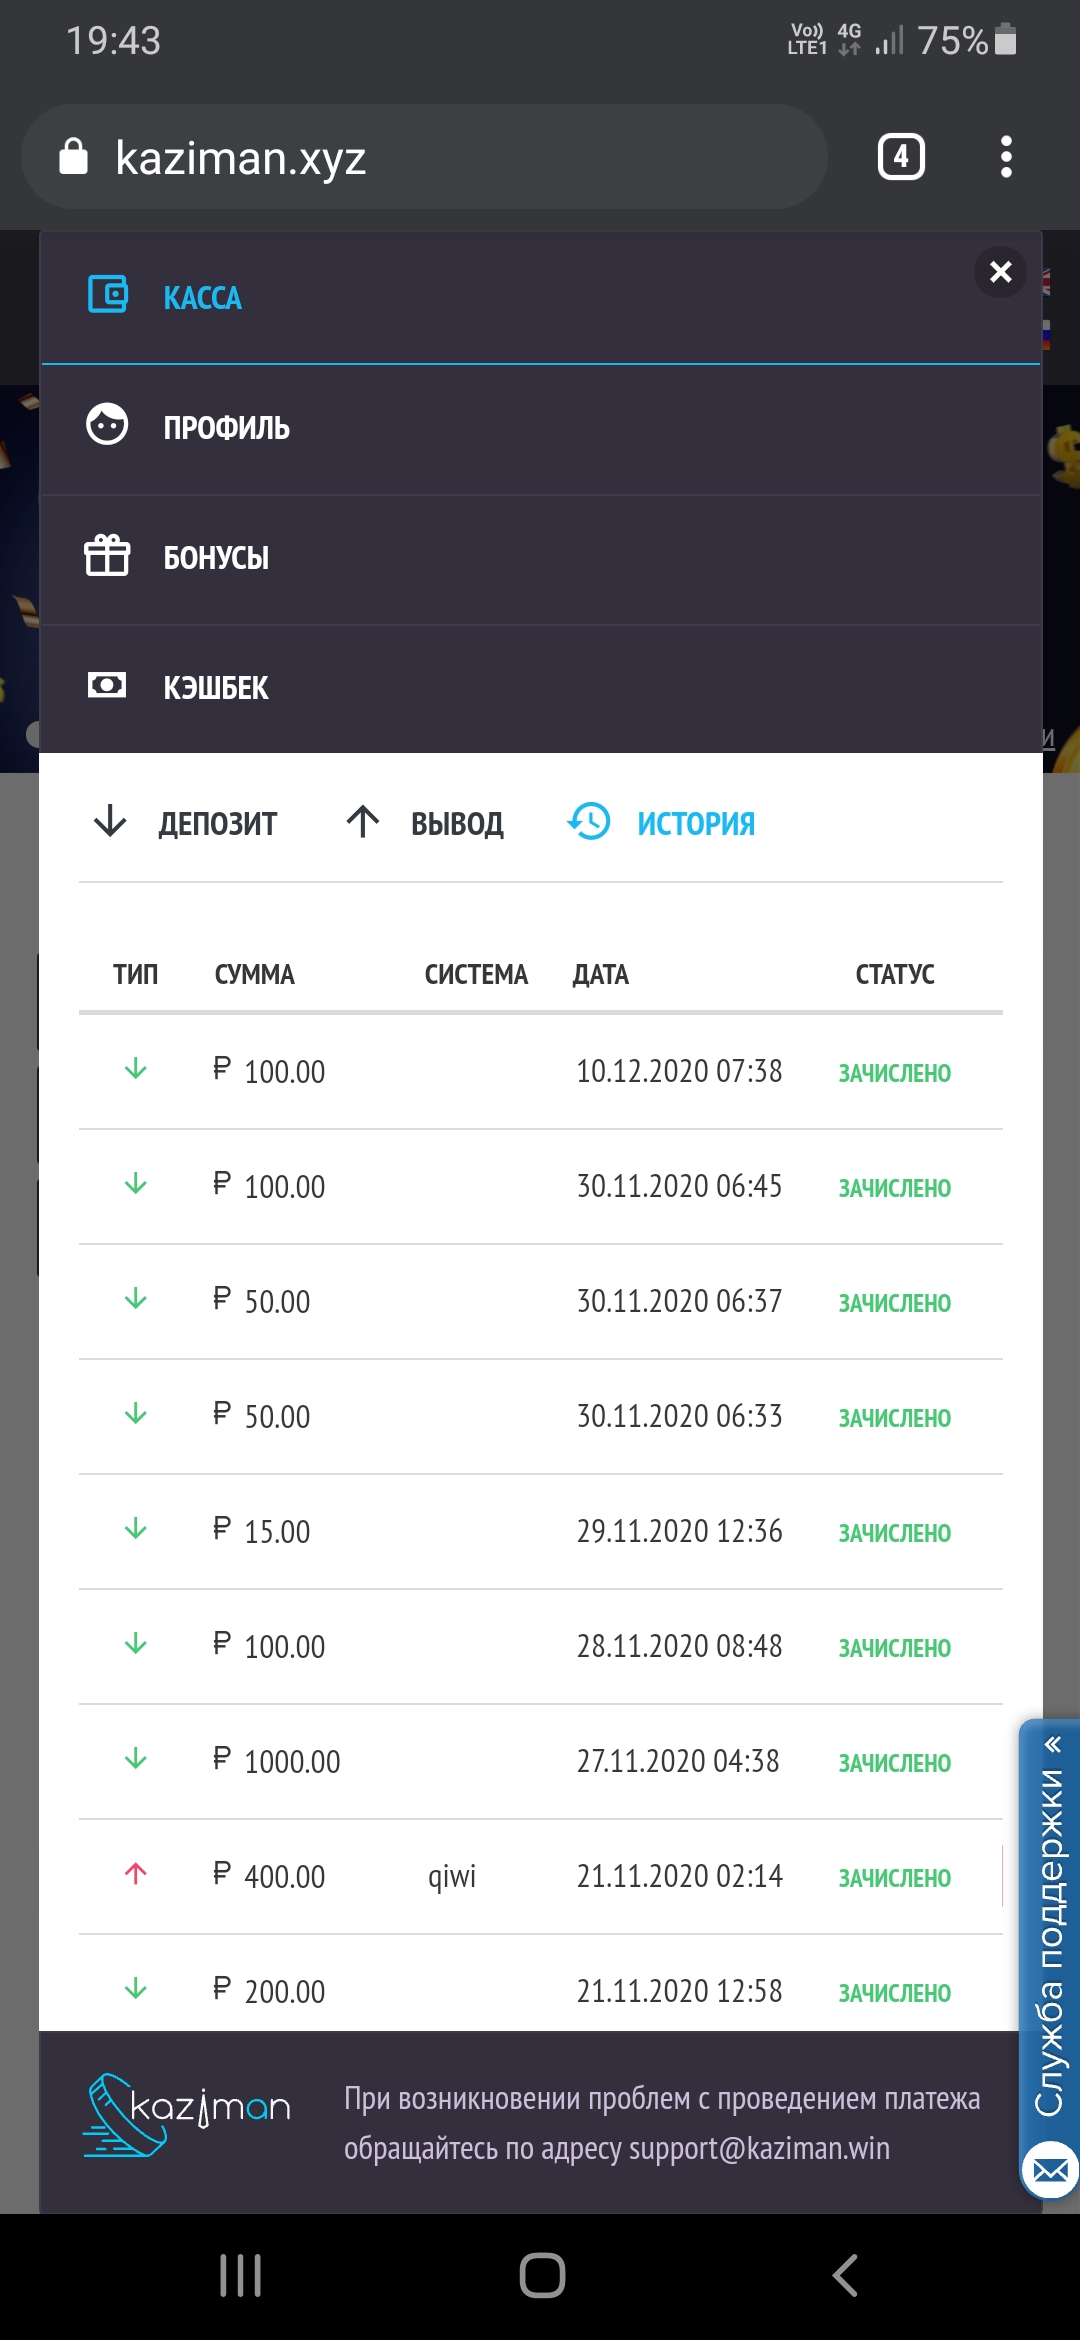
Task: Click the wallet icon beside Касса
Action: click(108, 295)
